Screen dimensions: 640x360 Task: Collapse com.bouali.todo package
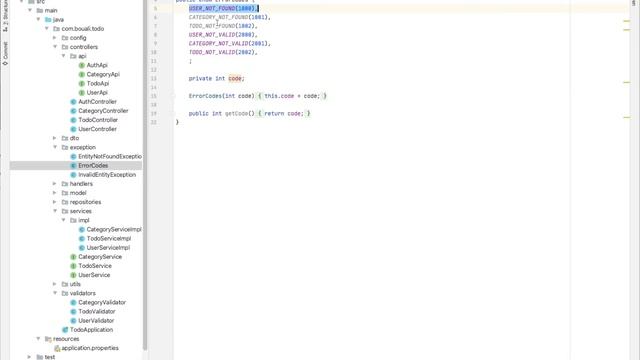coord(47,29)
